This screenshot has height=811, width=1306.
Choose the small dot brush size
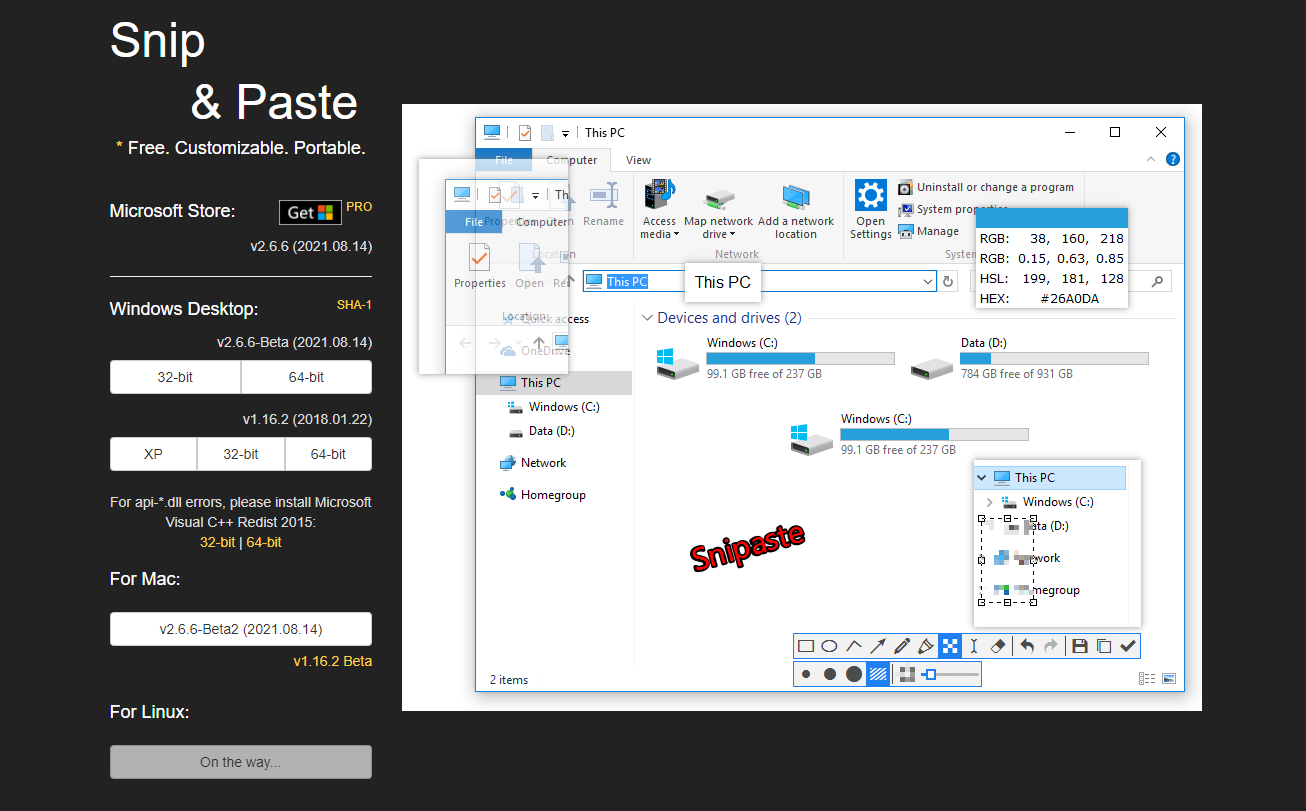point(806,674)
